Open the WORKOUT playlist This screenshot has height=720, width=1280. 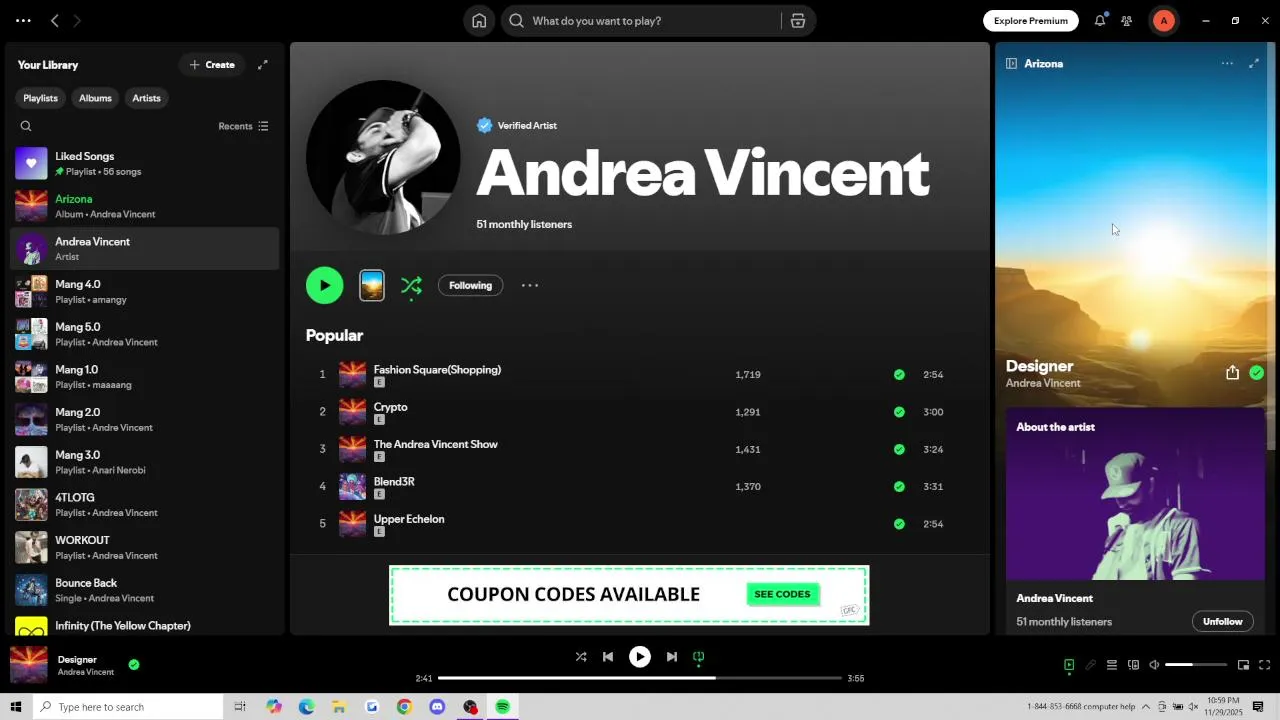click(x=144, y=547)
